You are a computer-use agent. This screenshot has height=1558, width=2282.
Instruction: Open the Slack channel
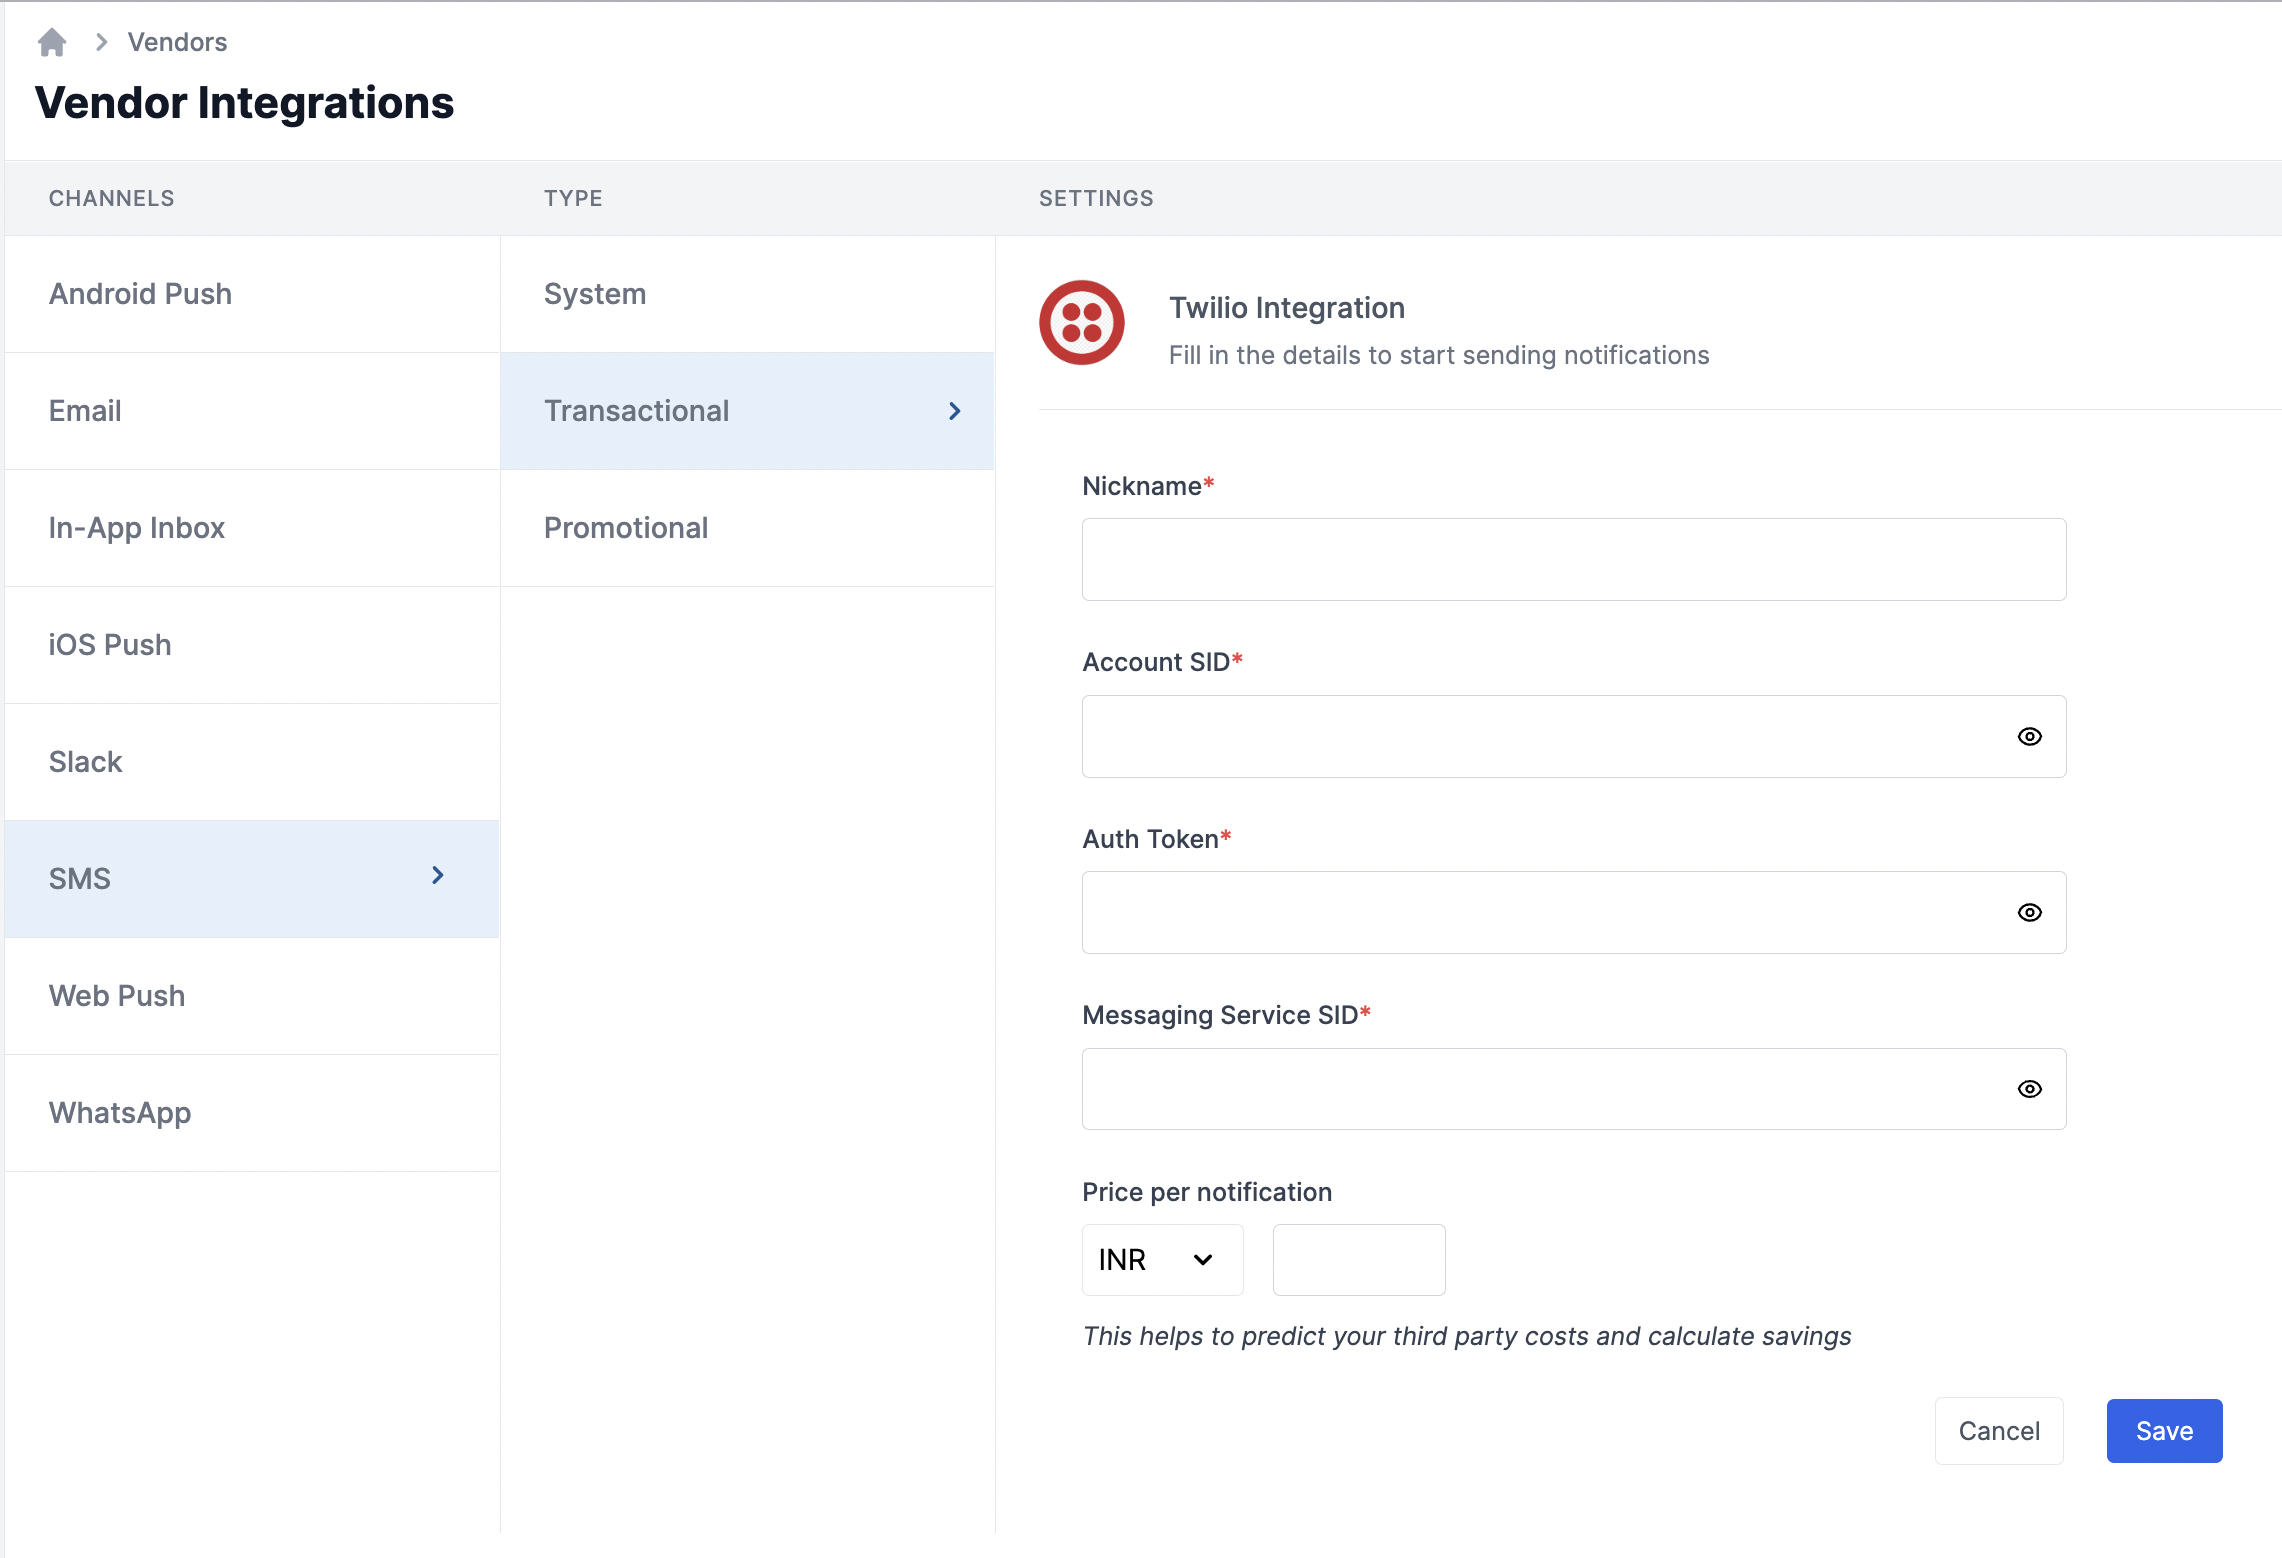click(x=86, y=762)
